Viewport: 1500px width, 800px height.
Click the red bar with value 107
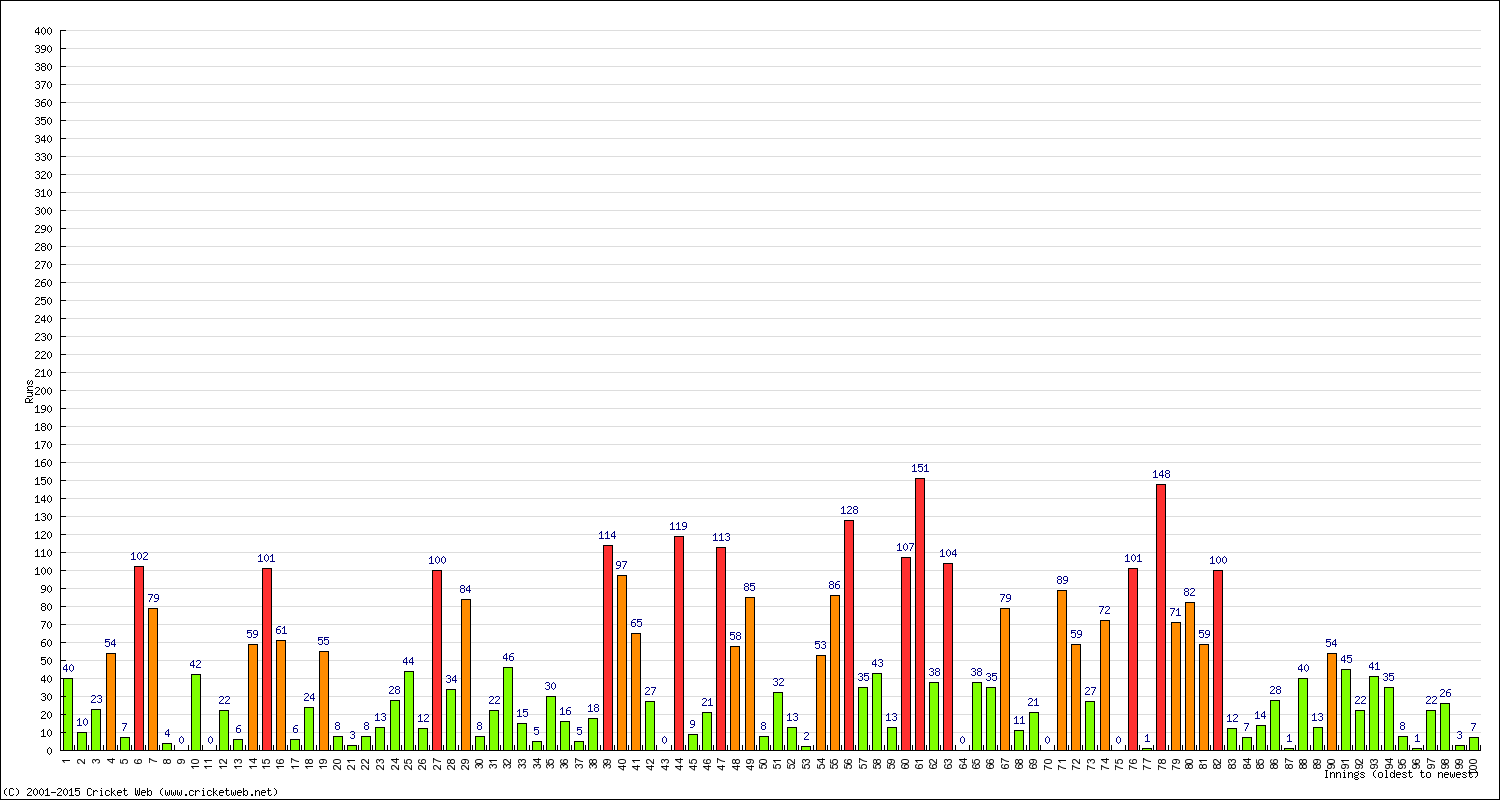906,654
